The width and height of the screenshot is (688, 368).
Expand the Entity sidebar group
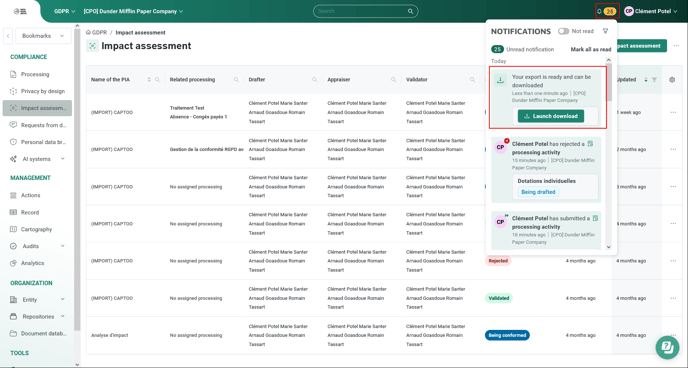point(62,300)
